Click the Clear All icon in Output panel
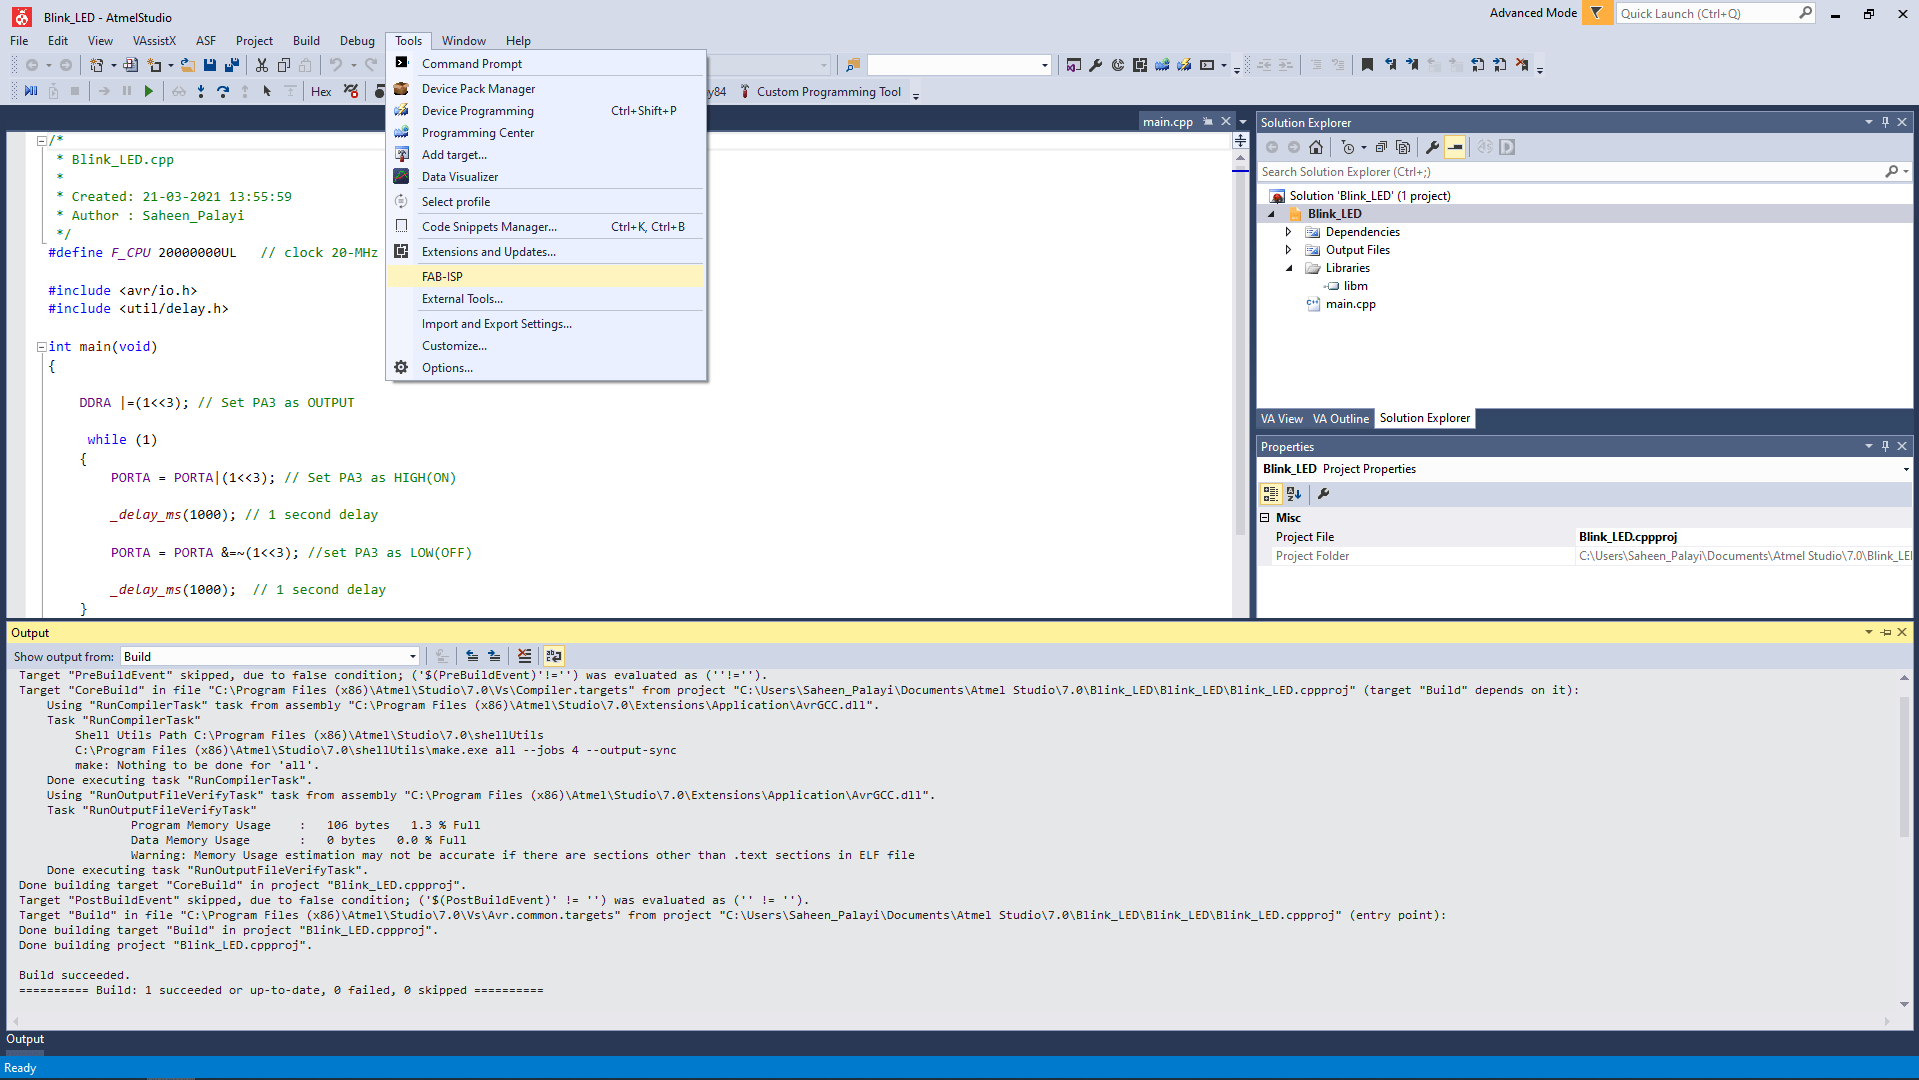The image size is (1919, 1080). tap(524, 656)
